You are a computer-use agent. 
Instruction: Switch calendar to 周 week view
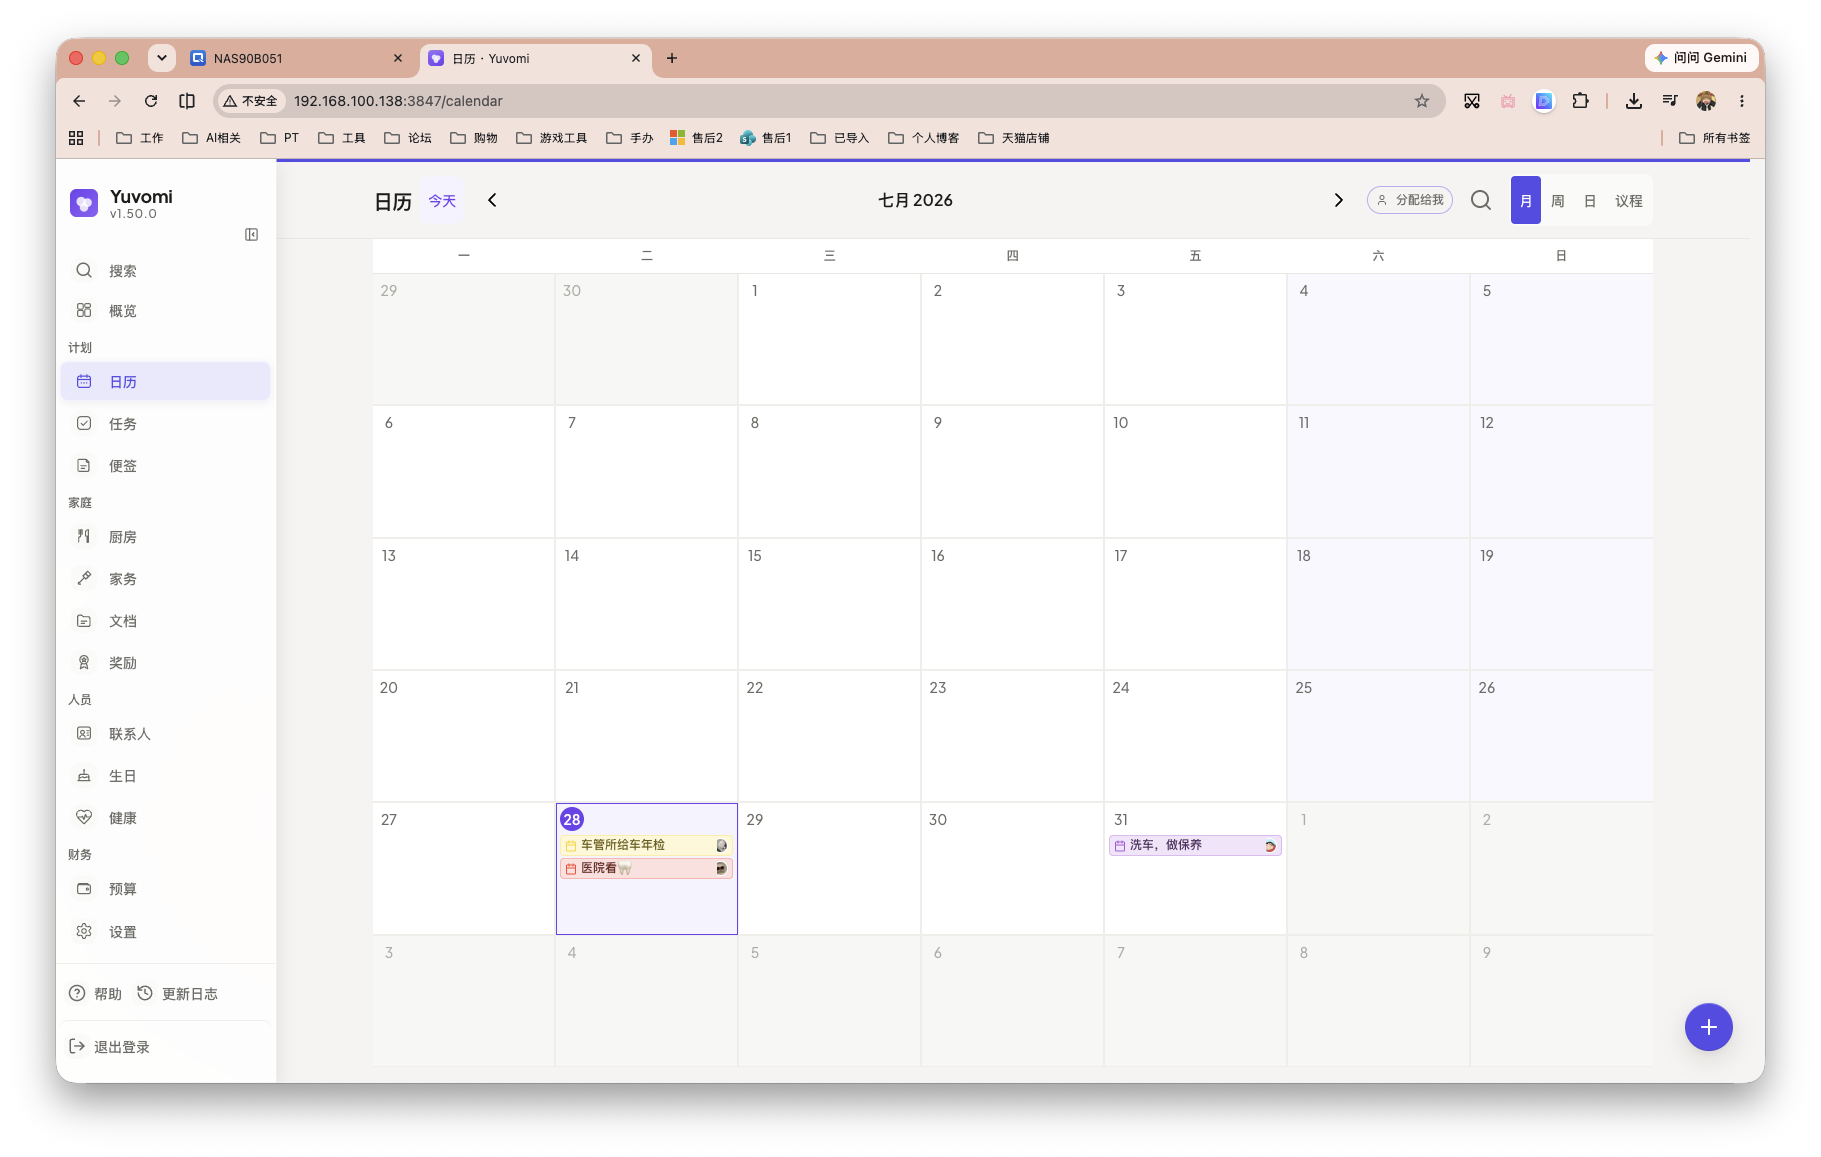[1557, 201]
